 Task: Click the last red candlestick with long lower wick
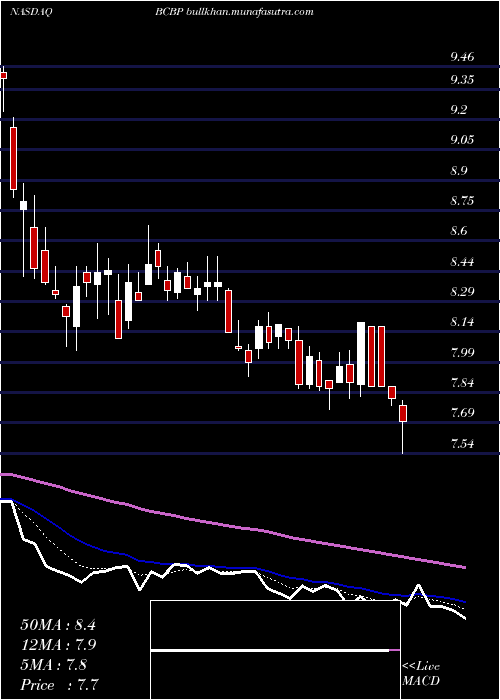pos(403,427)
